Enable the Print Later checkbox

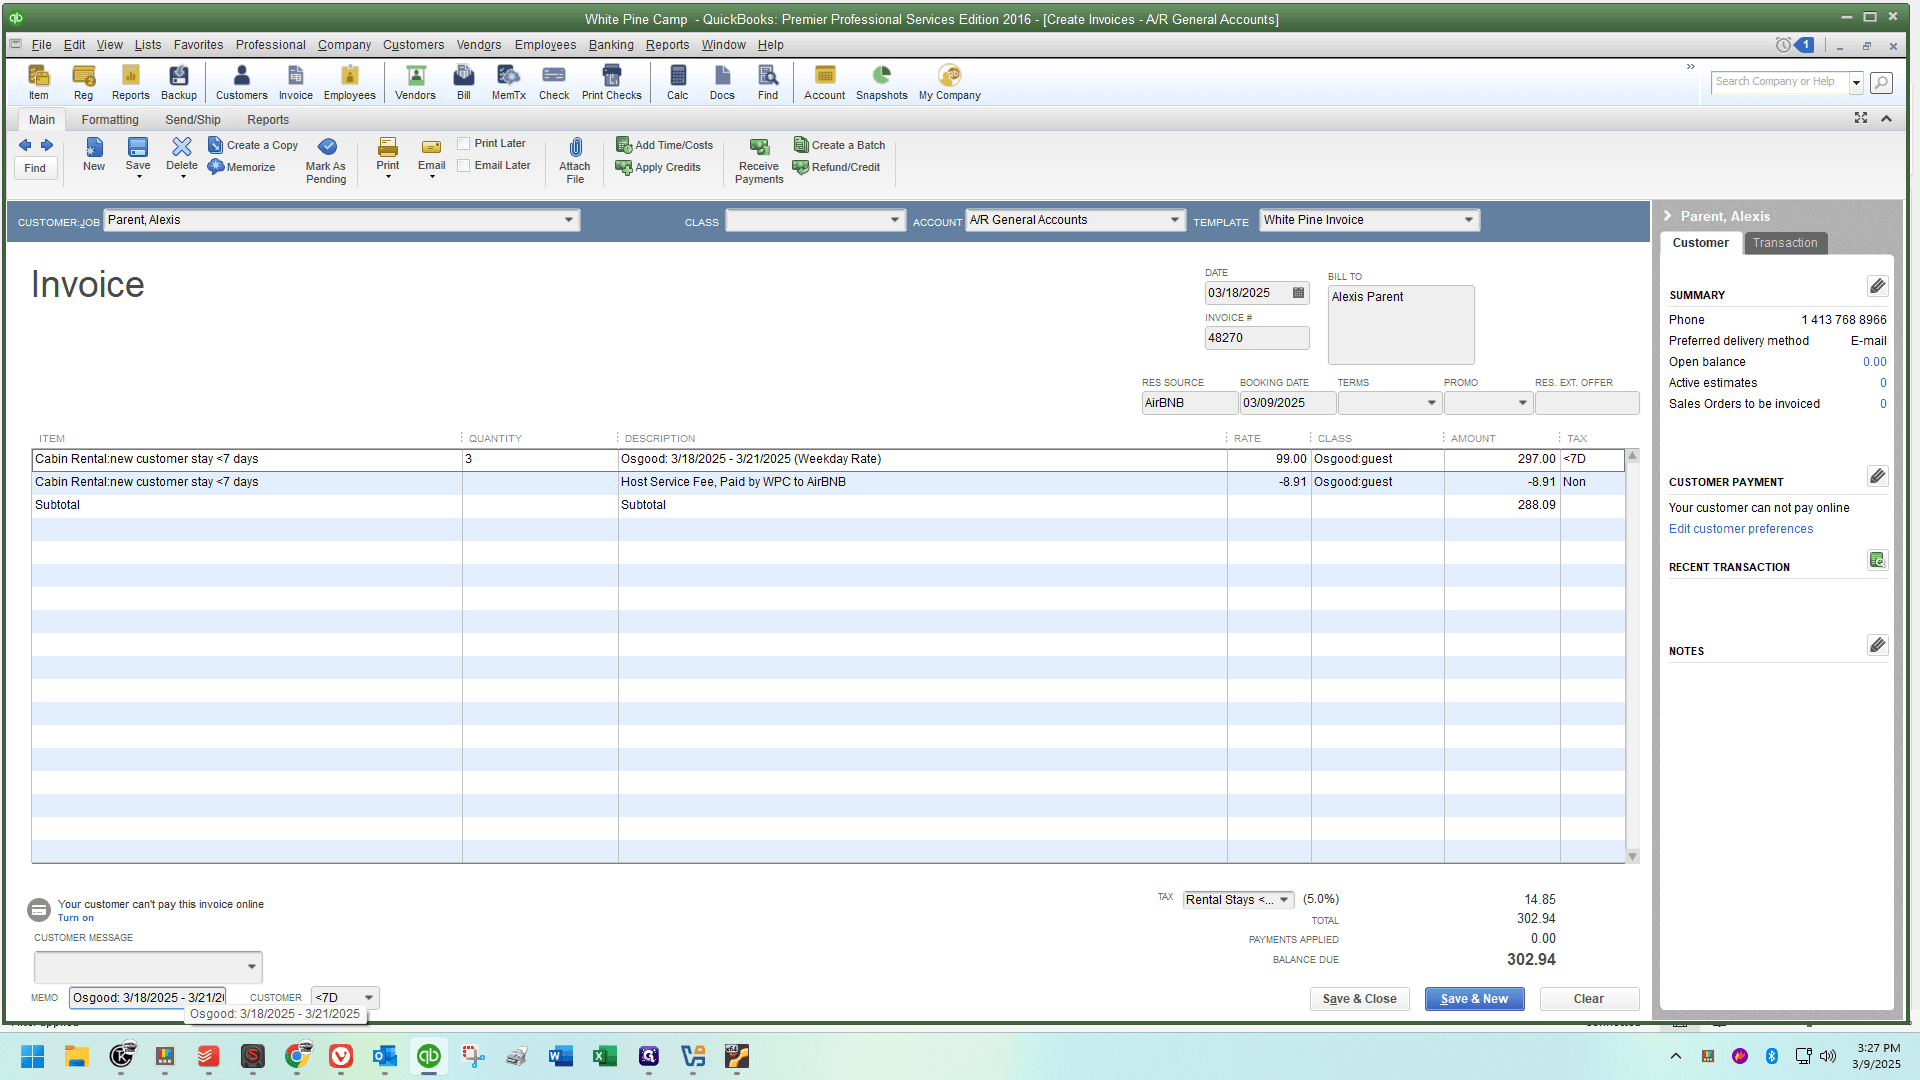point(464,144)
